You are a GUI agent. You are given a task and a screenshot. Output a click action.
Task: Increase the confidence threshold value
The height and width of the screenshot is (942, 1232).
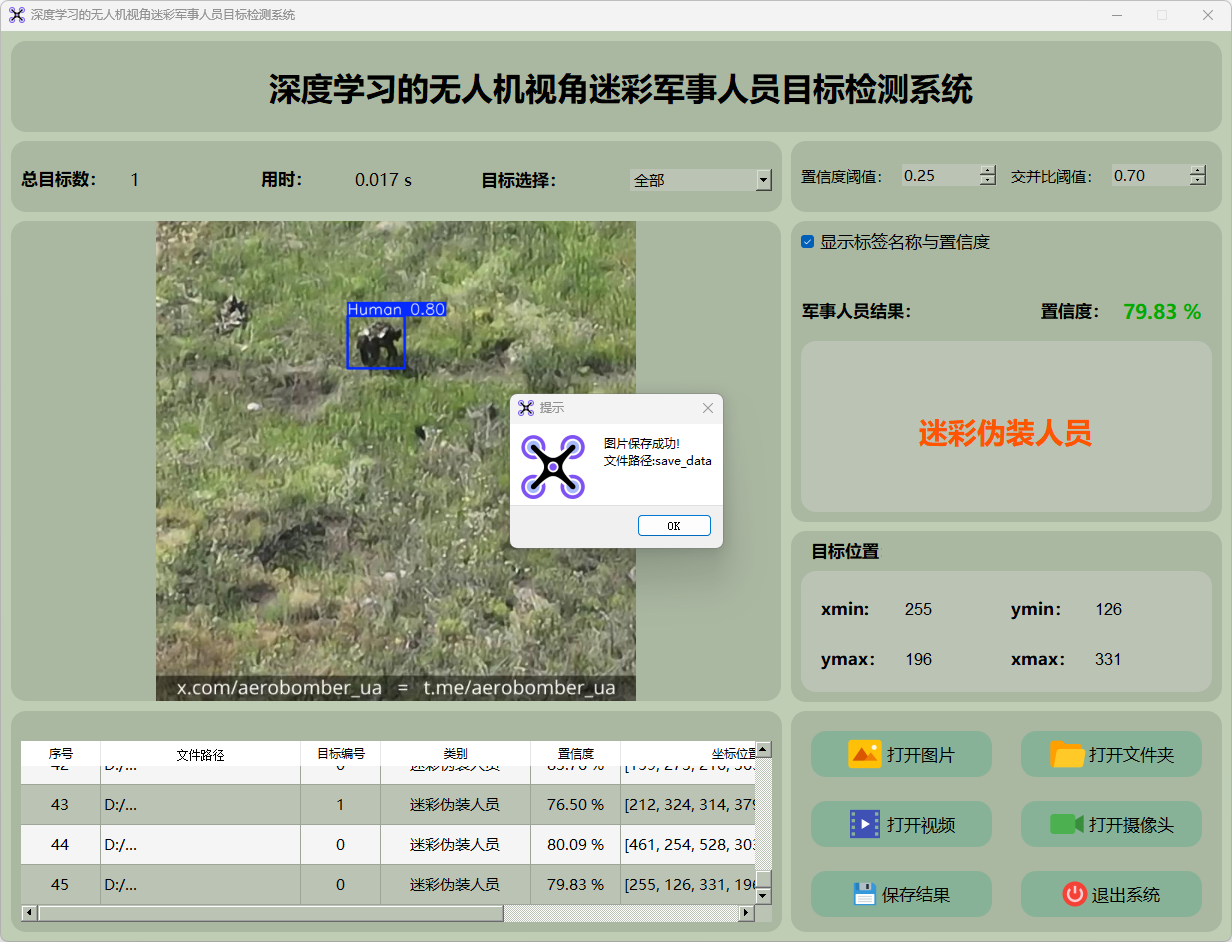pyautogui.click(x=988, y=170)
